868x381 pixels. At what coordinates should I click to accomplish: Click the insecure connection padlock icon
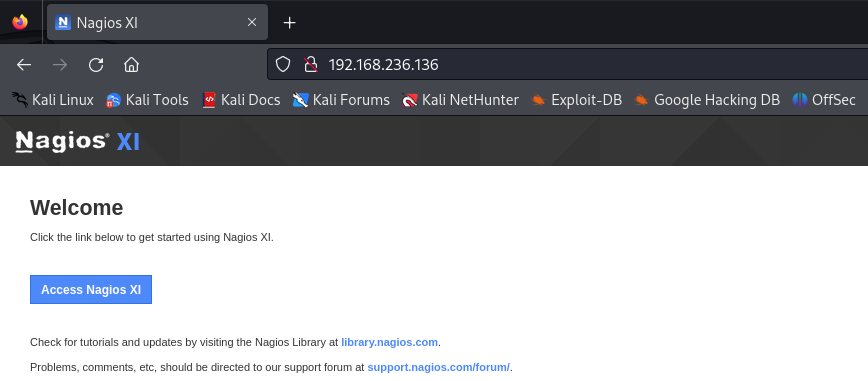click(311, 65)
